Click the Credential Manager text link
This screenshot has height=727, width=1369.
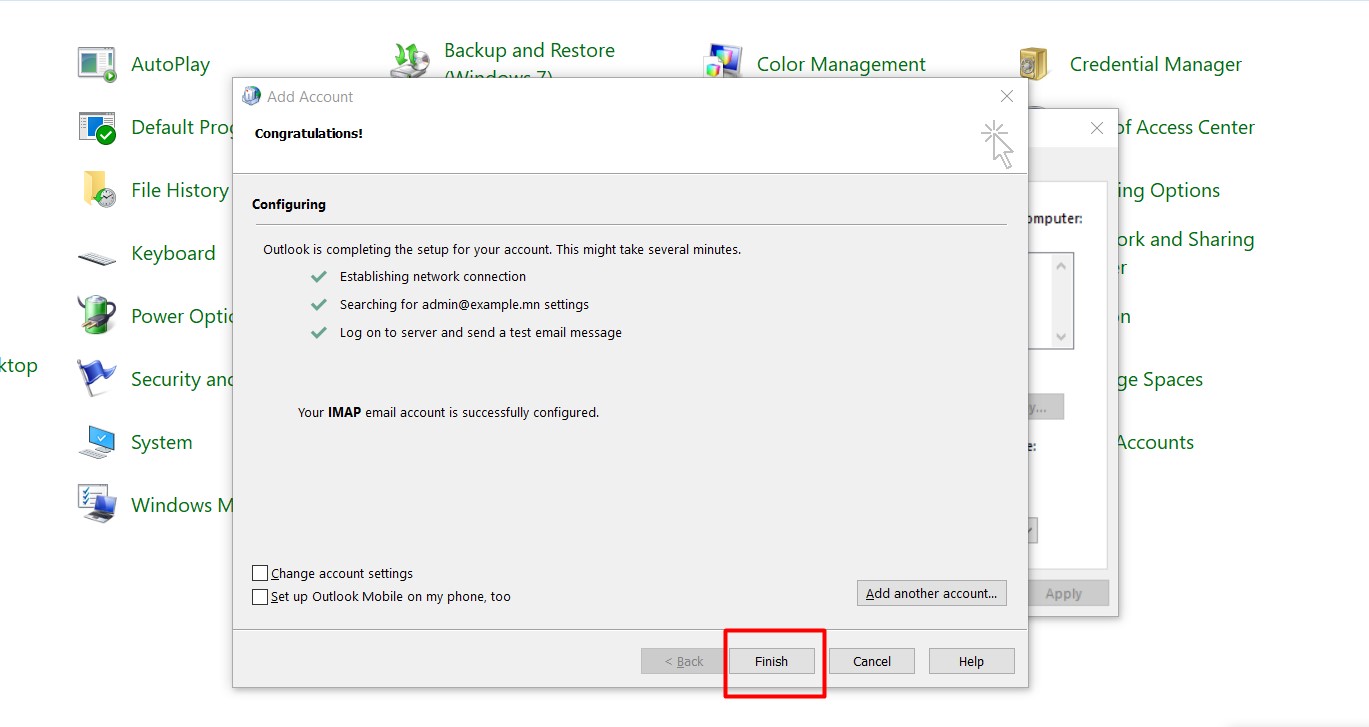(x=1155, y=64)
